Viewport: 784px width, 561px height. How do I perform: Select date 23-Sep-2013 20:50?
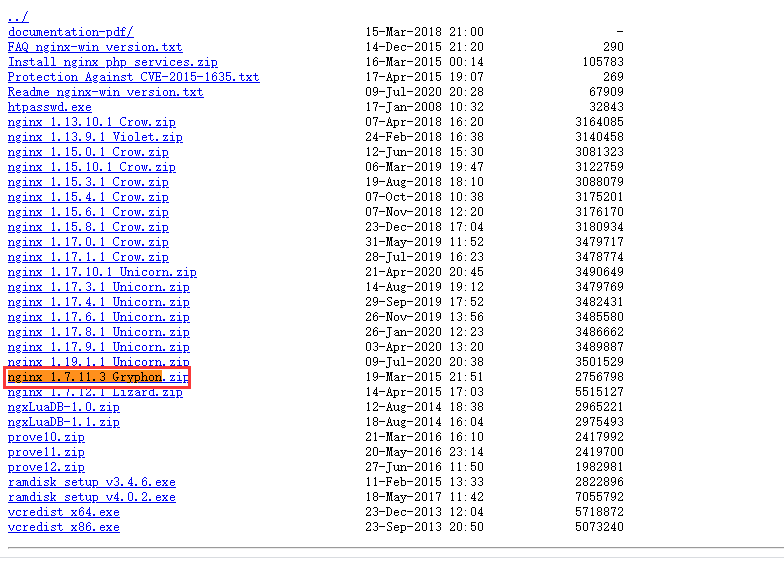(x=424, y=527)
